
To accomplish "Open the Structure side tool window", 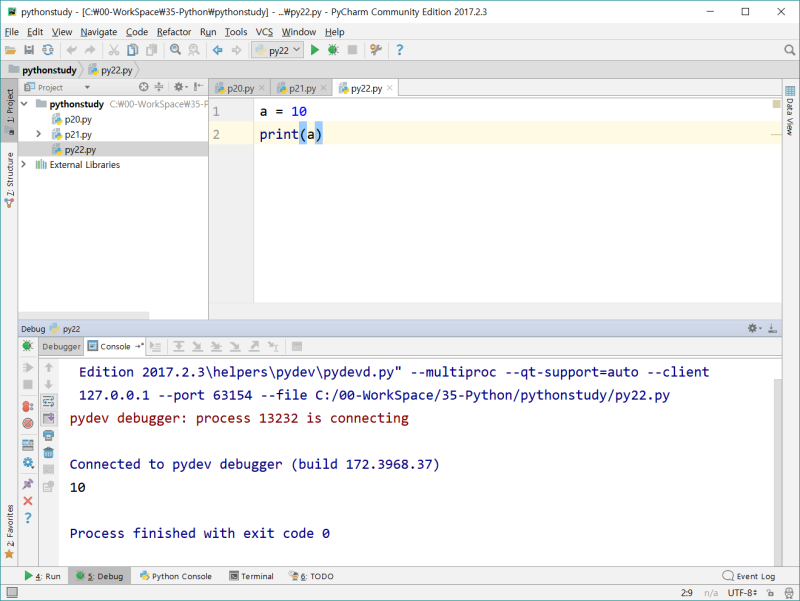I will pyautogui.click(x=9, y=180).
